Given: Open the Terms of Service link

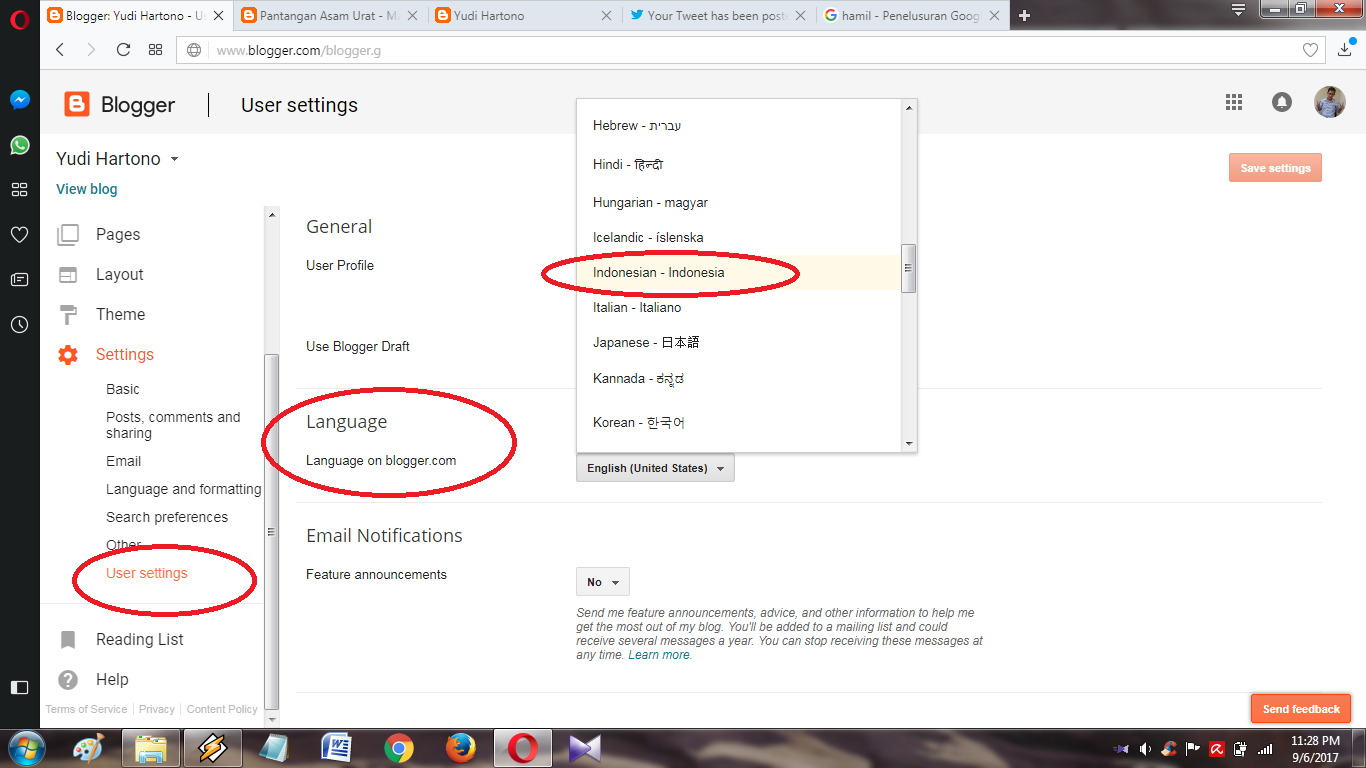Looking at the screenshot, I should pyautogui.click(x=86, y=709).
